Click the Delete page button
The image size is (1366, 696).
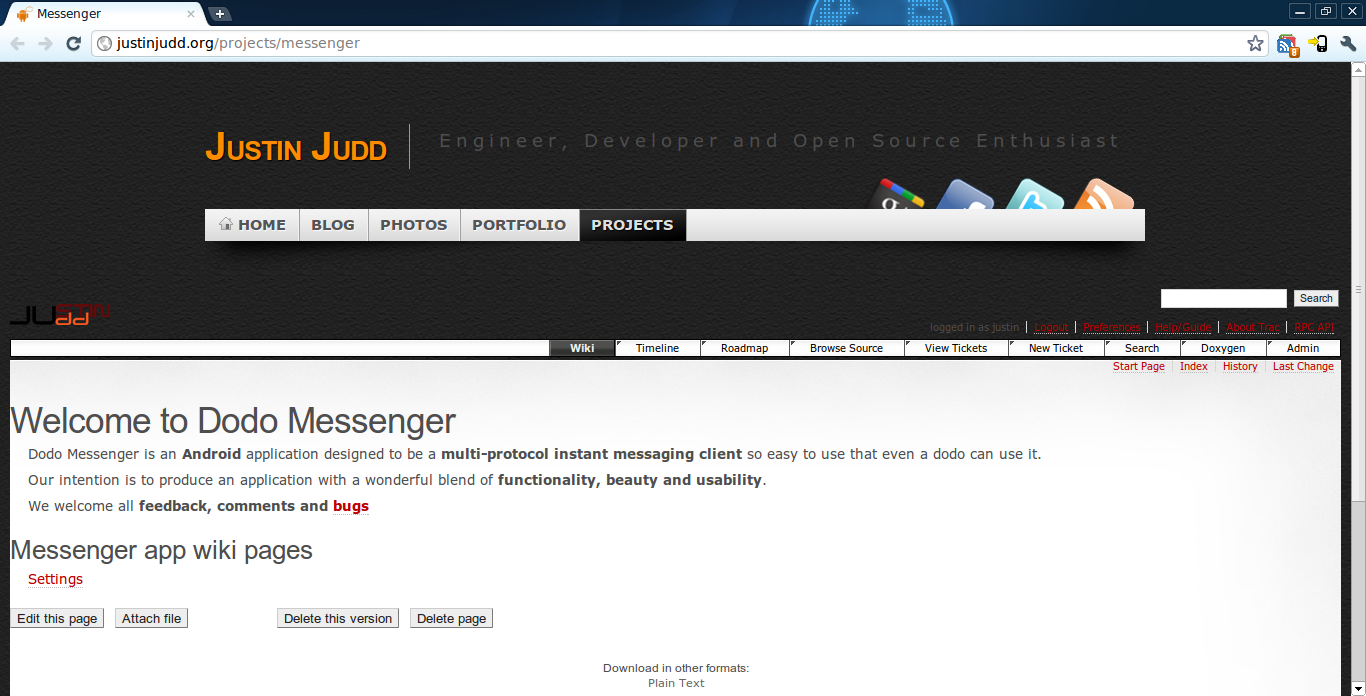[x=451, y=619]
